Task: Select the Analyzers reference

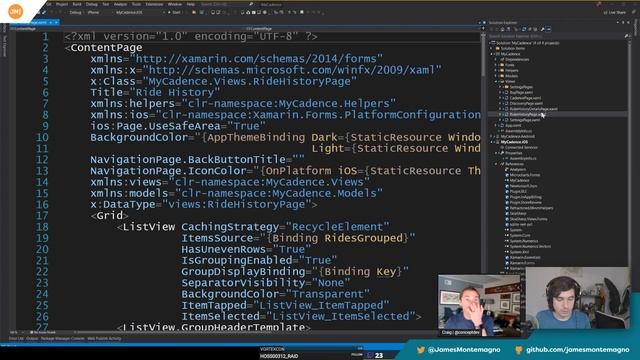Action: (x=518, y=169)
